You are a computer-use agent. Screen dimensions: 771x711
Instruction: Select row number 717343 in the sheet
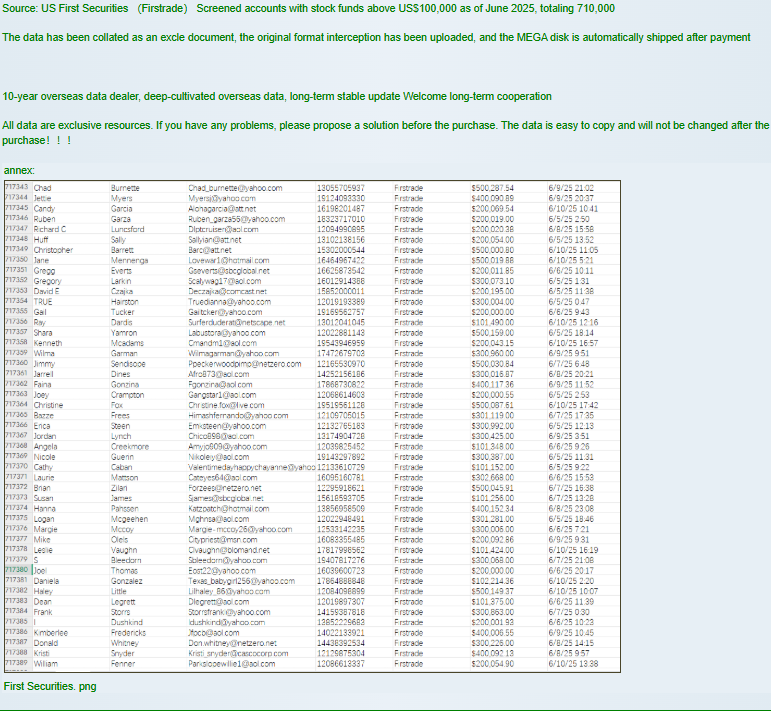pos(17,187)
